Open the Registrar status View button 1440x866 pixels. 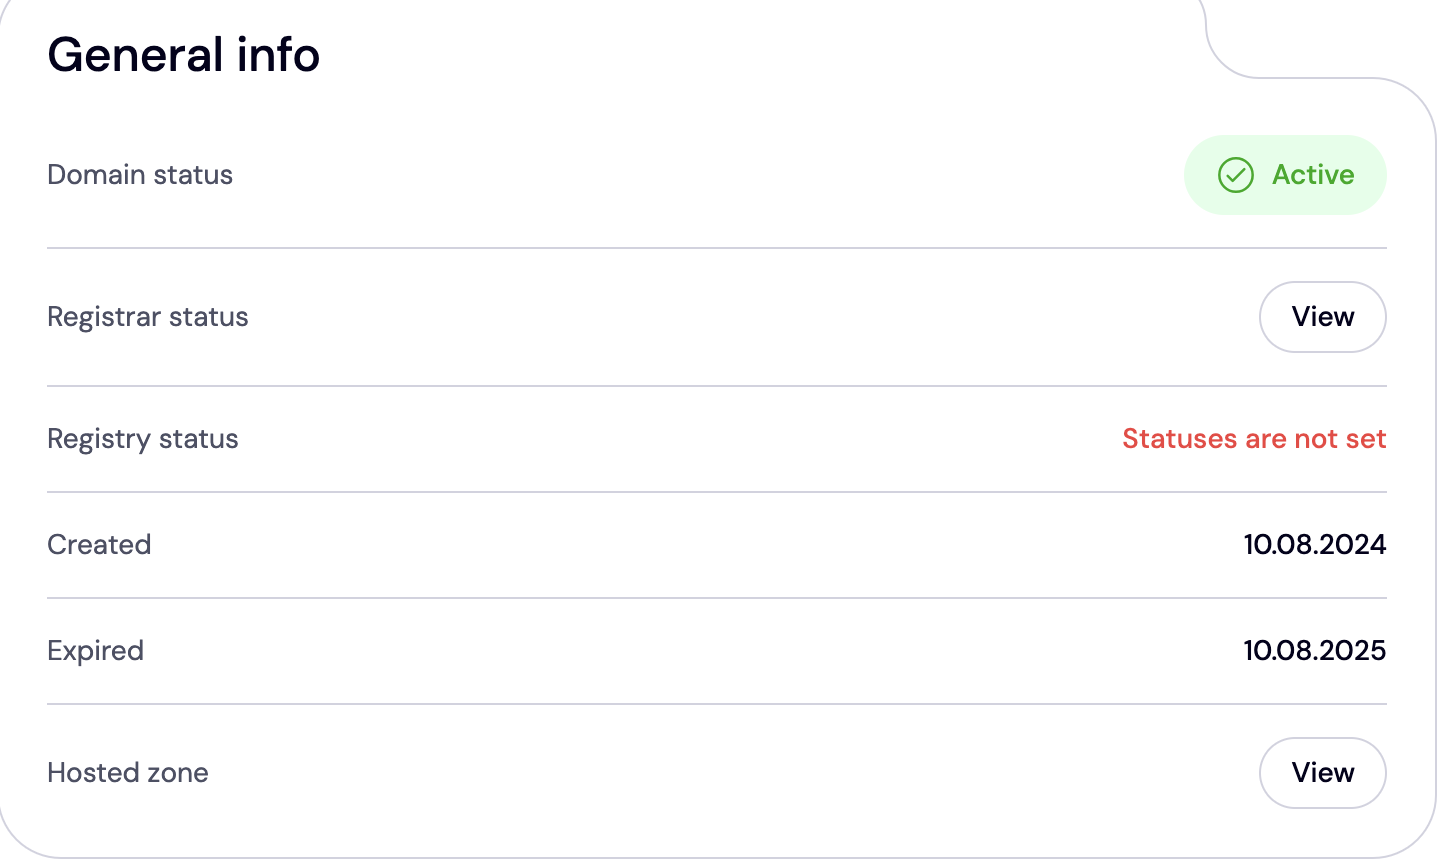[x=1322, y=317]
